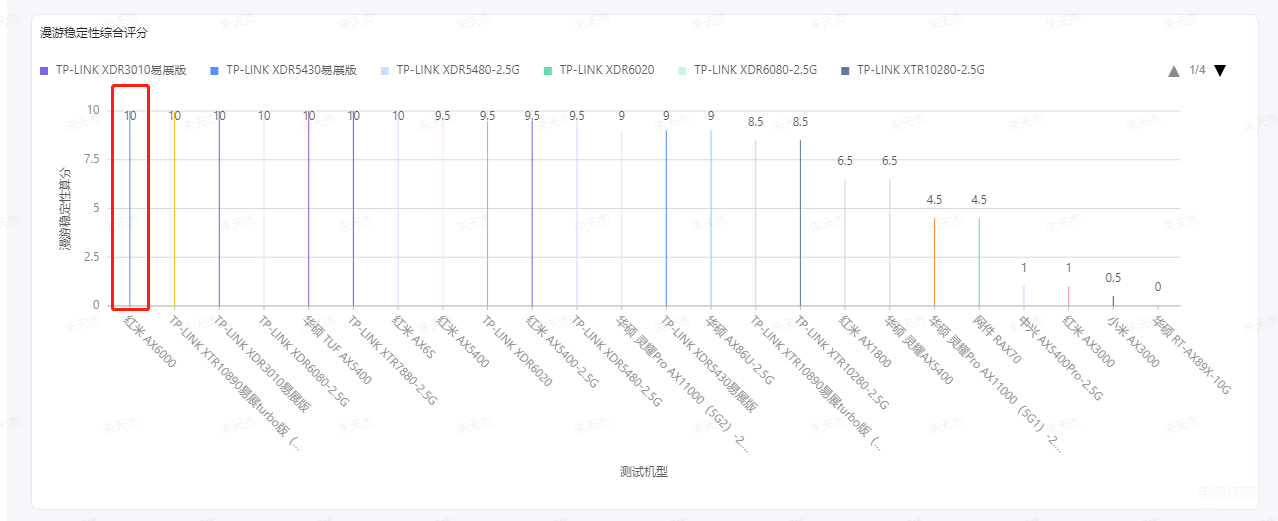Viewport: 1278px width, 521px height.
Task: Go to previous legend page with up arrow
Action: click(x=1174, y=70)
